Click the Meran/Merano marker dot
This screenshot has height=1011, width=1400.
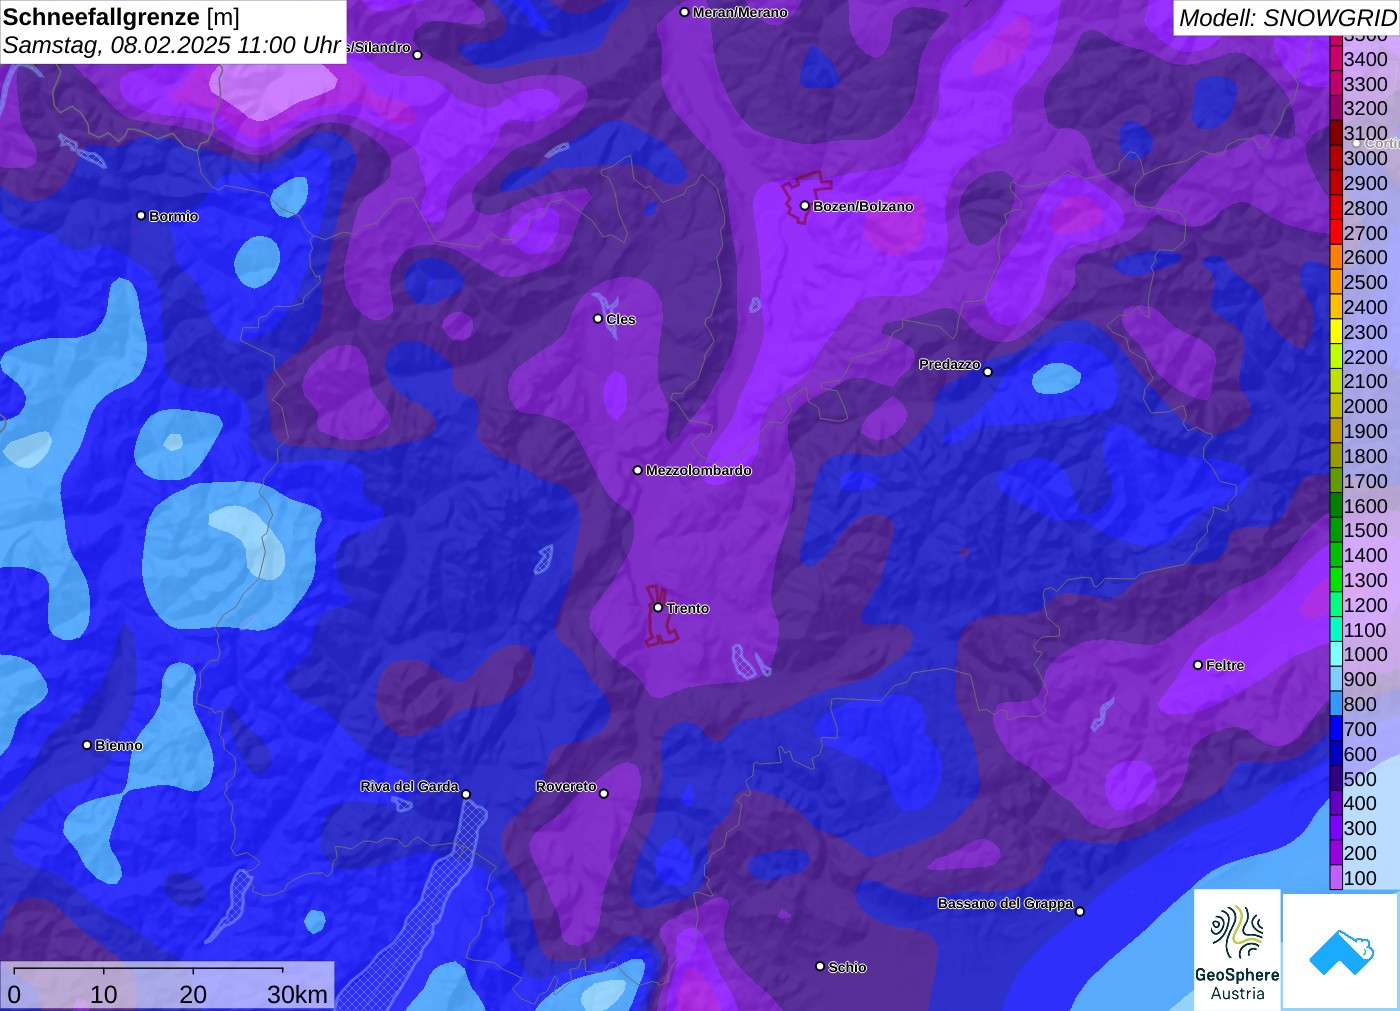click(684, 12)
